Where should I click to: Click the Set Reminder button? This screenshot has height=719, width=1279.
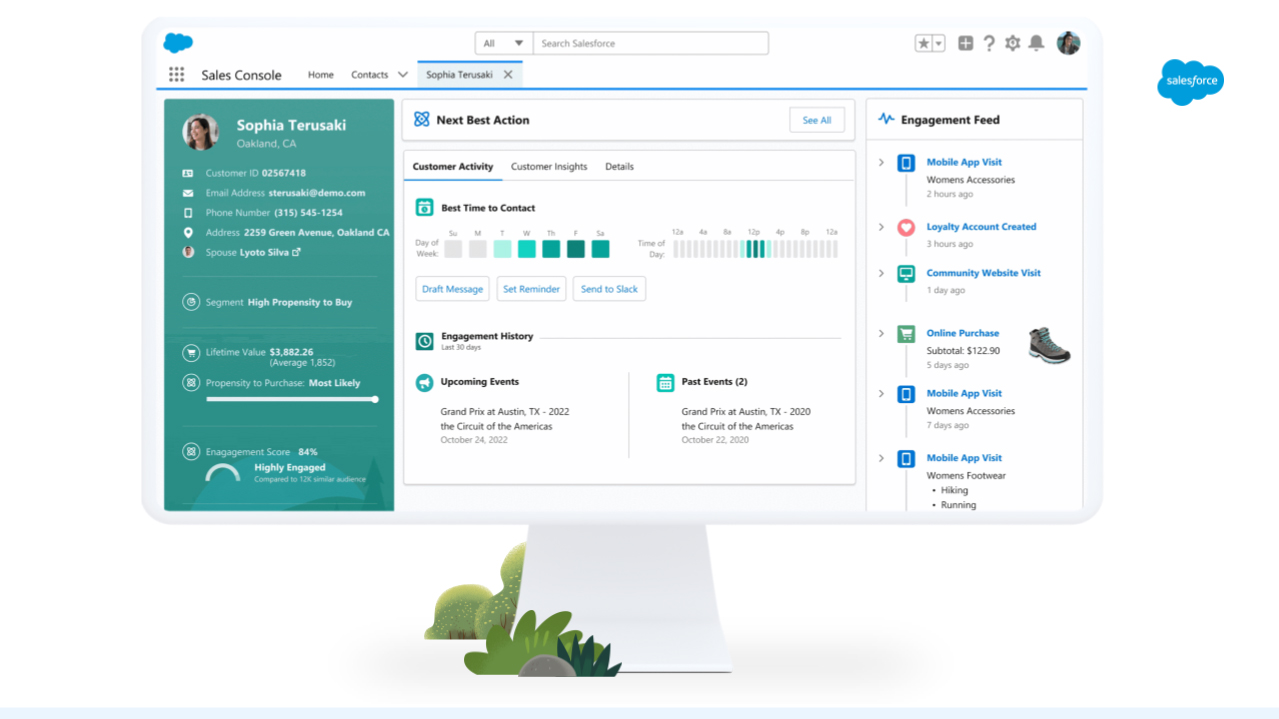coord(531,289)
